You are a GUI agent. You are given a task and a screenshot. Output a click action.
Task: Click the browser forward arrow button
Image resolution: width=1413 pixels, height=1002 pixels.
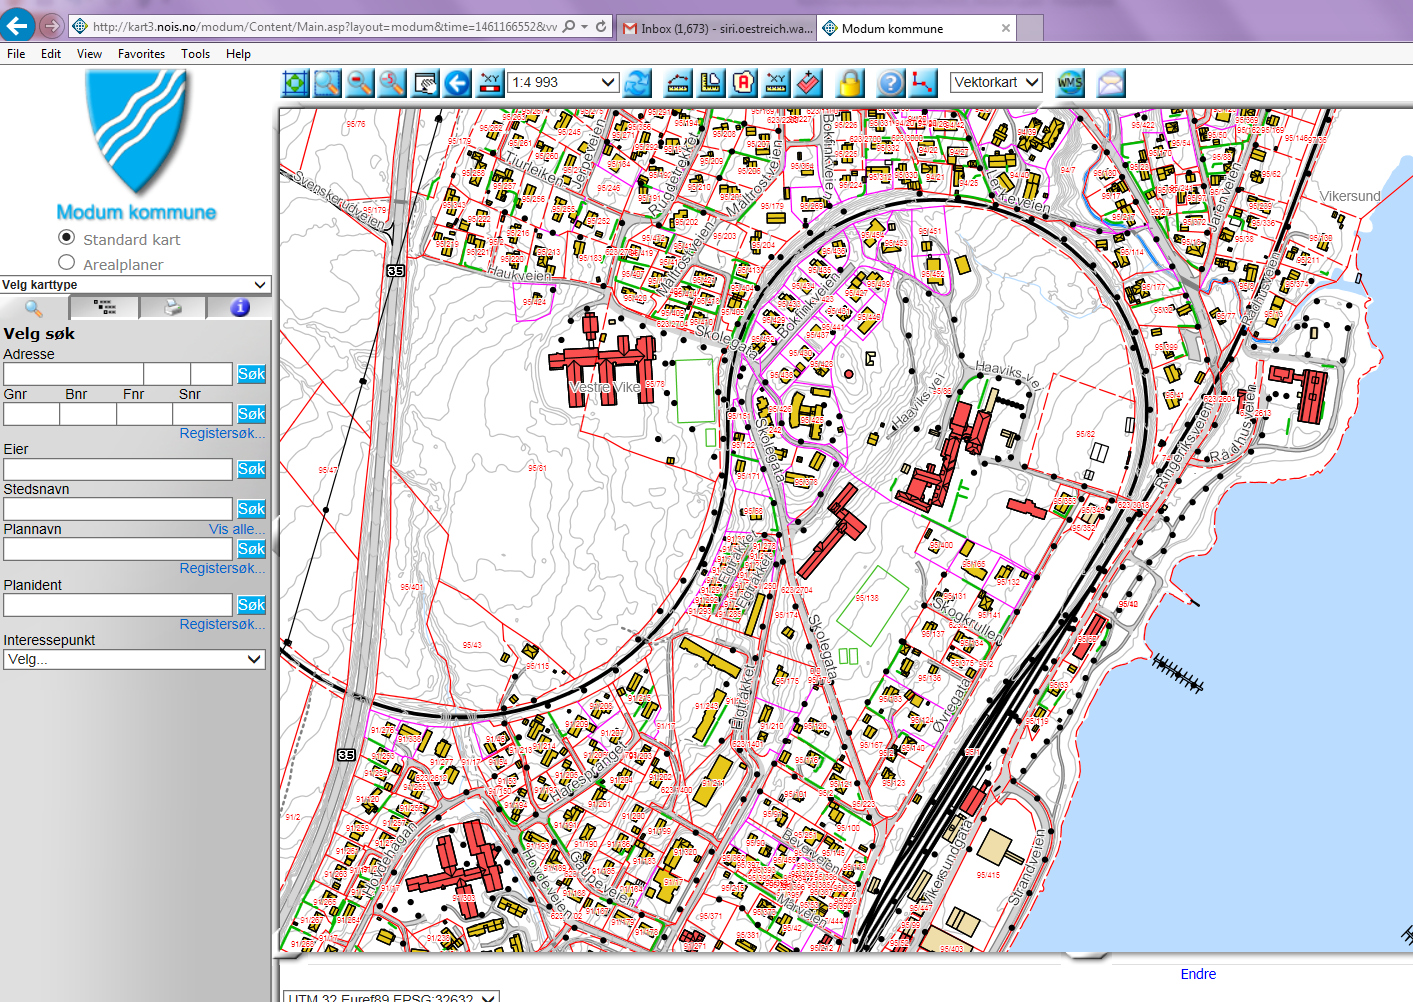tap(51, 25)
